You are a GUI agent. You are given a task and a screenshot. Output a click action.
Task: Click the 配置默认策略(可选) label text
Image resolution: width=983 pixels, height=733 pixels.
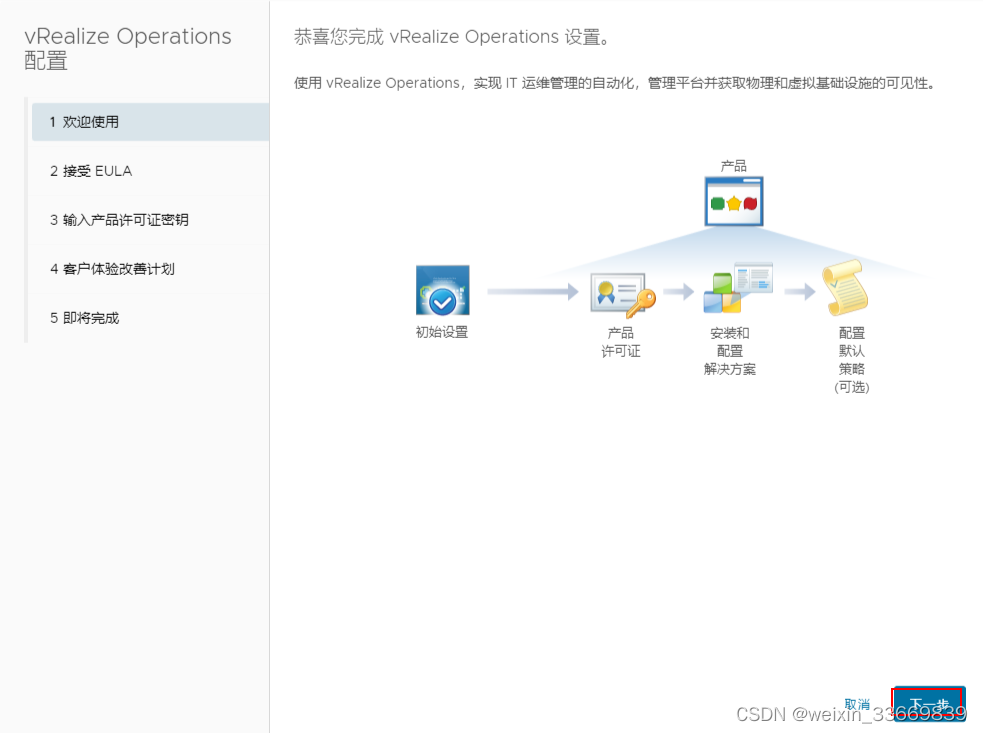(x=851, y=359)
